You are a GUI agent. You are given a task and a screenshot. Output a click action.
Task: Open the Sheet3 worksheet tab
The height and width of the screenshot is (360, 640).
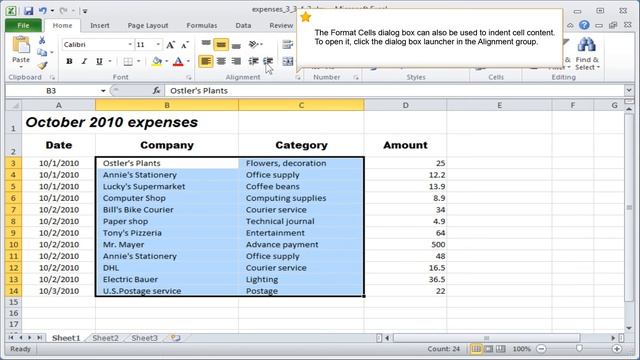[x=144, y=338]
